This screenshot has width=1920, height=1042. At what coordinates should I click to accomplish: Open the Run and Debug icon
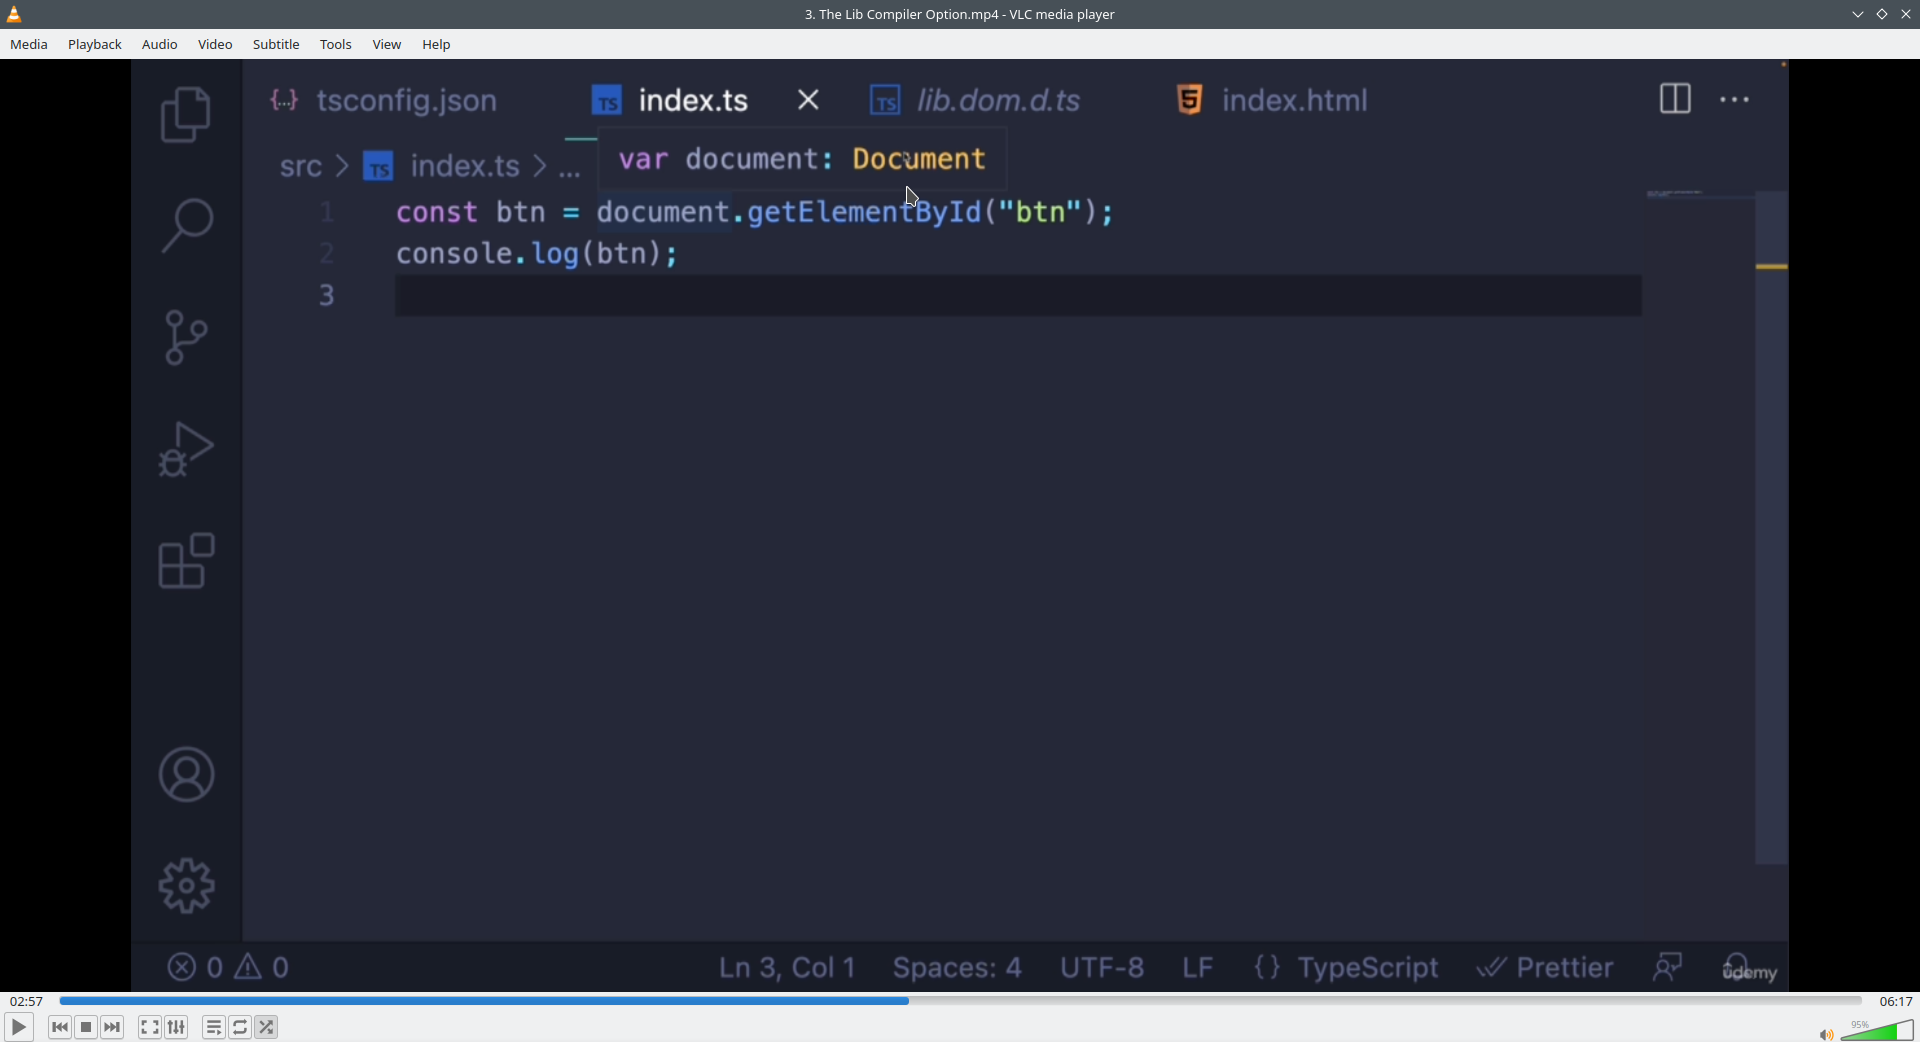coord(186,449)
